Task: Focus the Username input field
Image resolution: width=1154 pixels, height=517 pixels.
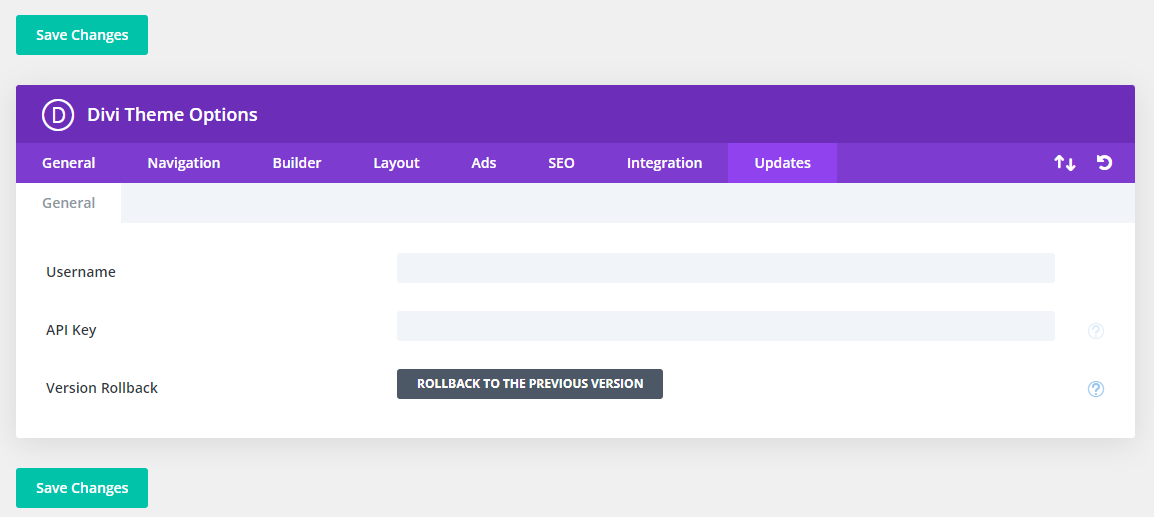Action: 726,268
